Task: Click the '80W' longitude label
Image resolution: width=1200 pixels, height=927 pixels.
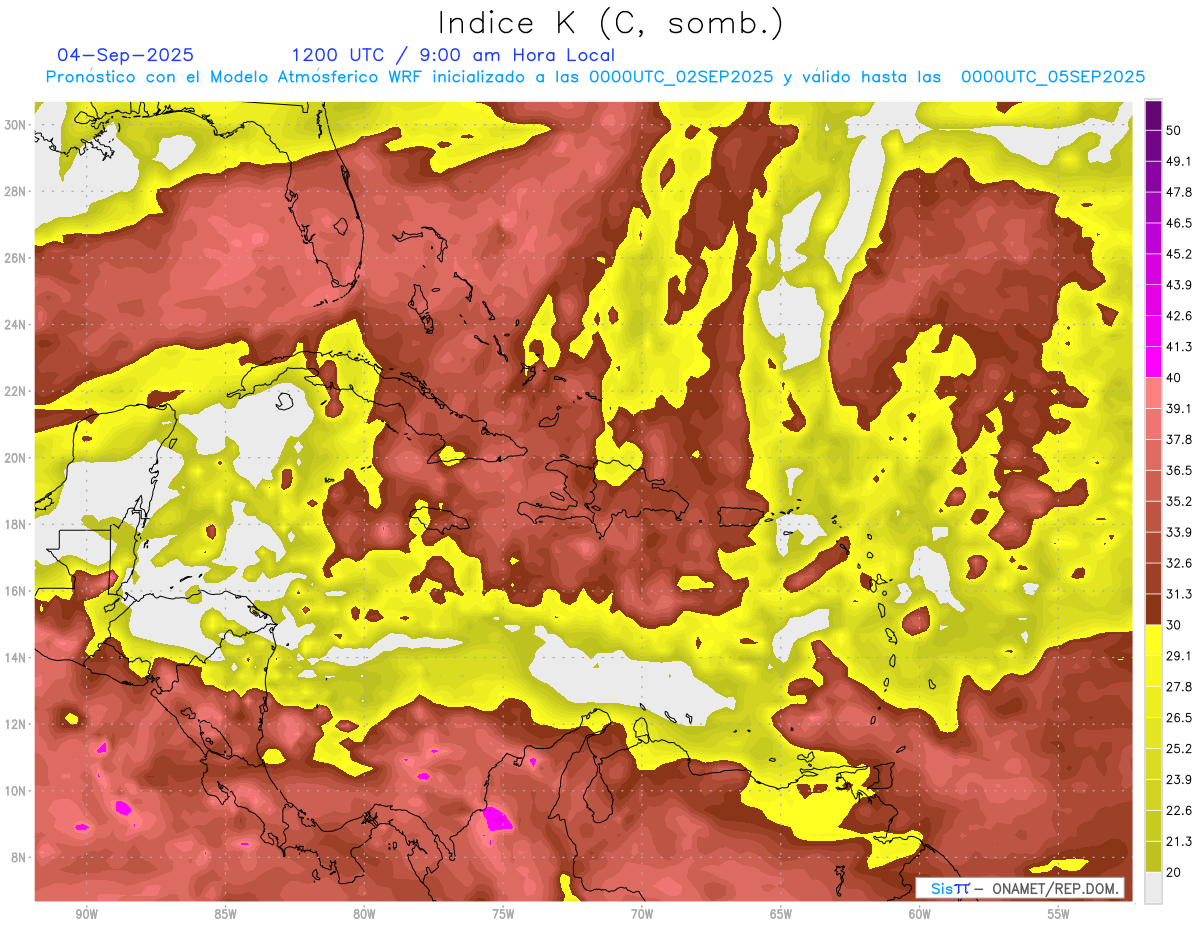Action: coord(364,914)
